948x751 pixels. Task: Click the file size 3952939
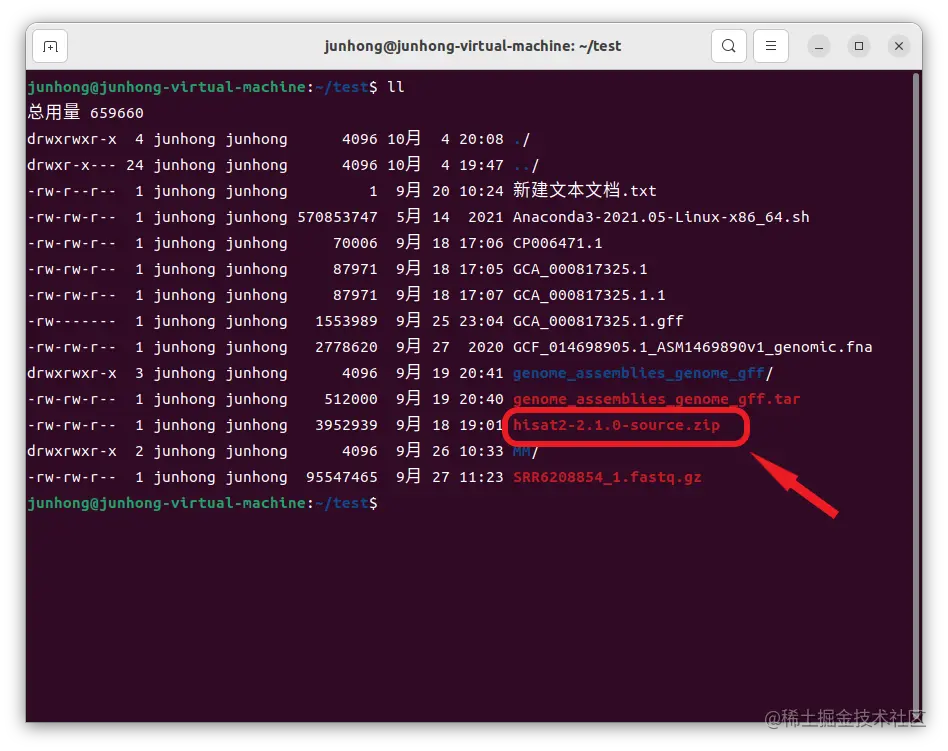(x=346, y=425)
